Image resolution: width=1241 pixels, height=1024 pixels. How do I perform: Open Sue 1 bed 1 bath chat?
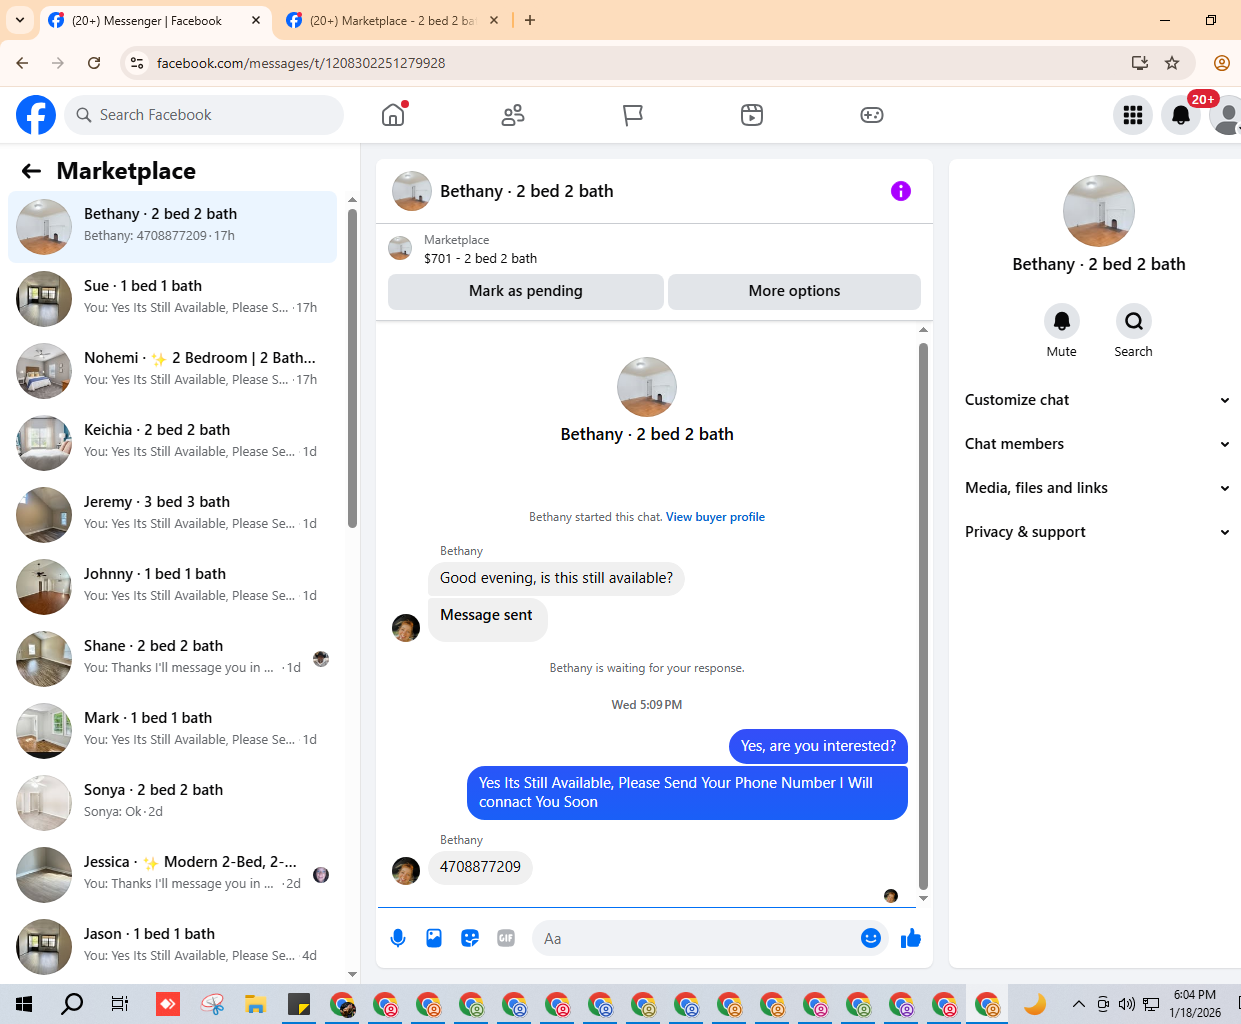172,299
